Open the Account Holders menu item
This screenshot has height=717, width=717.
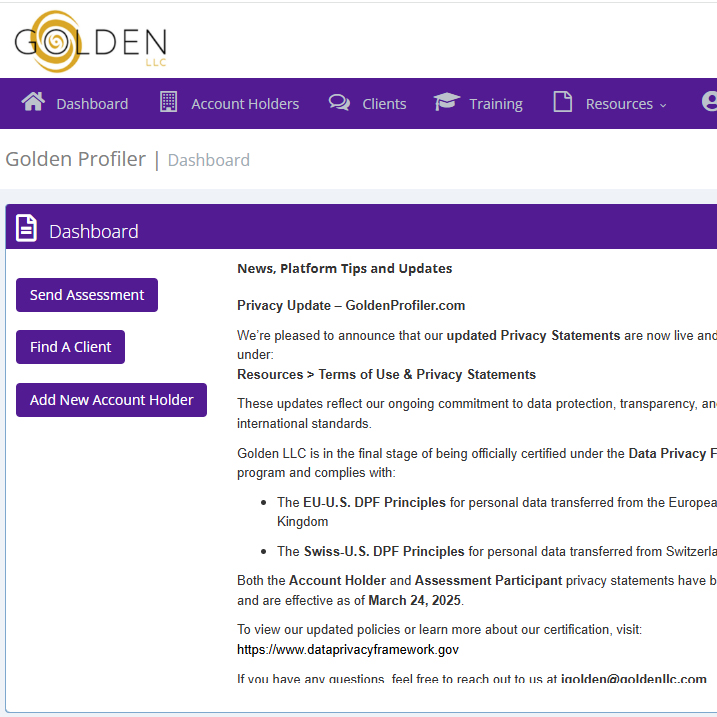[x=245, y=104]
